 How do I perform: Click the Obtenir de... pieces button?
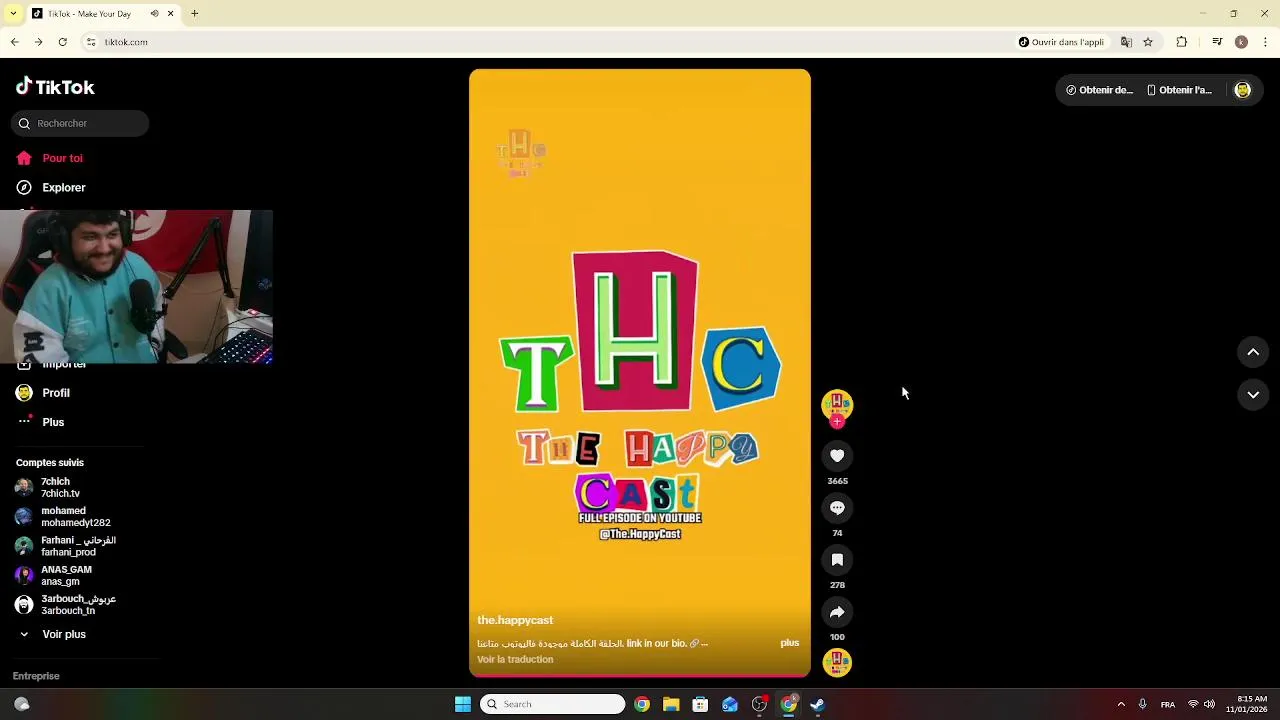(x=1099, y=90)
